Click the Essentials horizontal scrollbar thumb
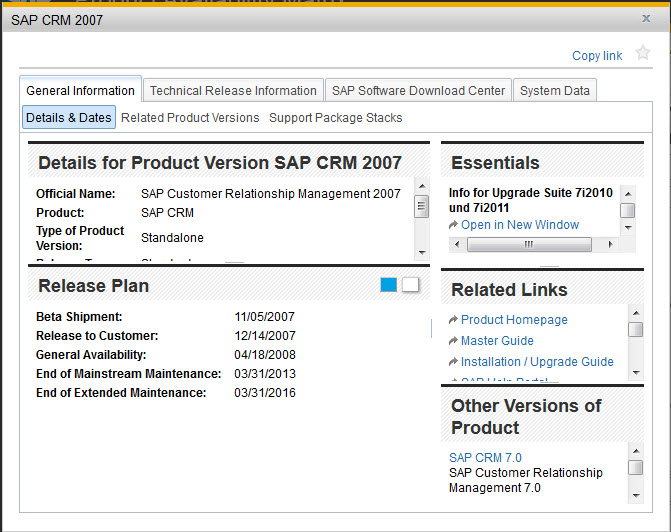The width and height of the screenshot is (671, 532). coord(529,244)
